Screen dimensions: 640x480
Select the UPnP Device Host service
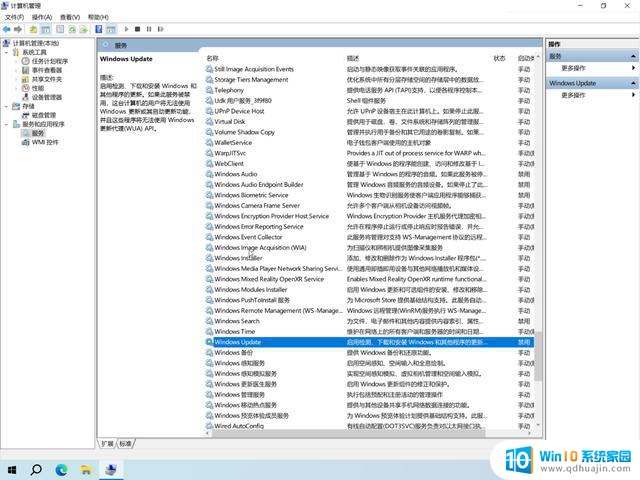tap(369, 111)
